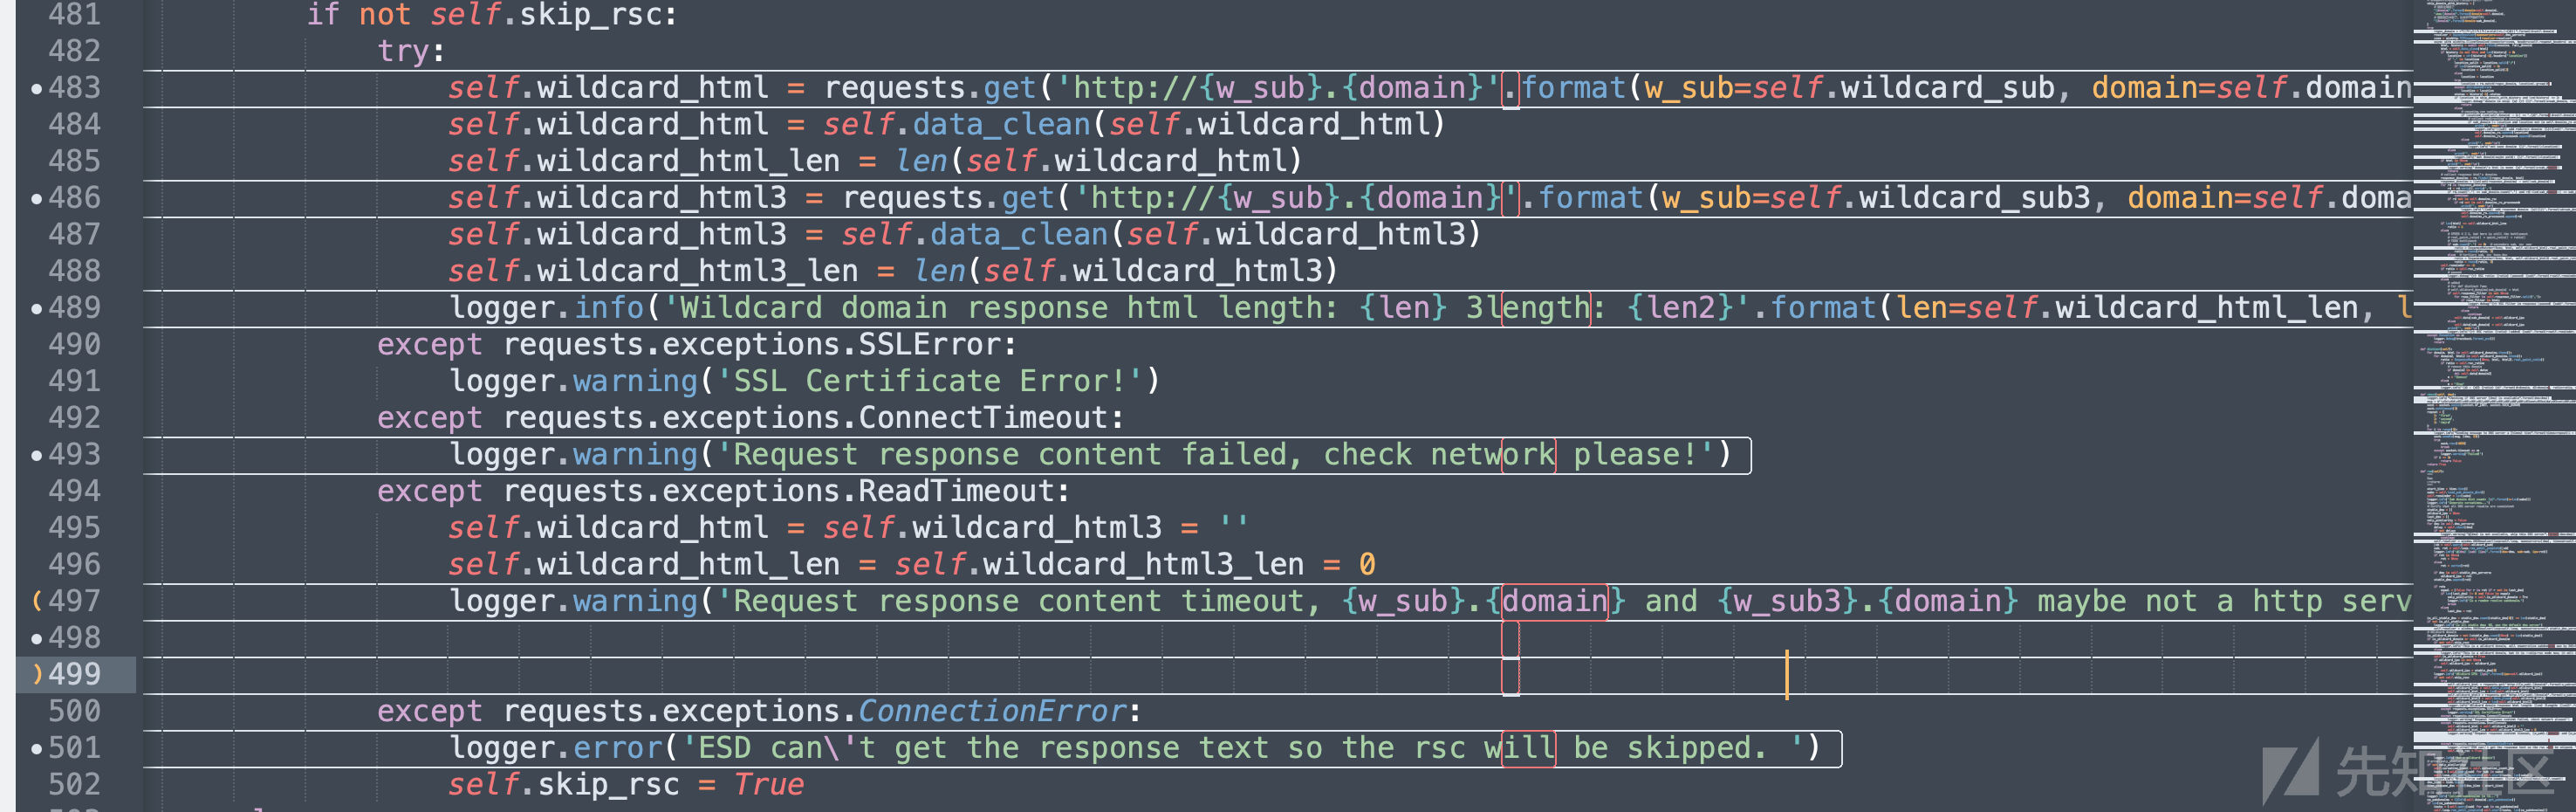
Task: Click the opening bracket marker at line 497
Action: pyautogui.click(x=37, y=601)
